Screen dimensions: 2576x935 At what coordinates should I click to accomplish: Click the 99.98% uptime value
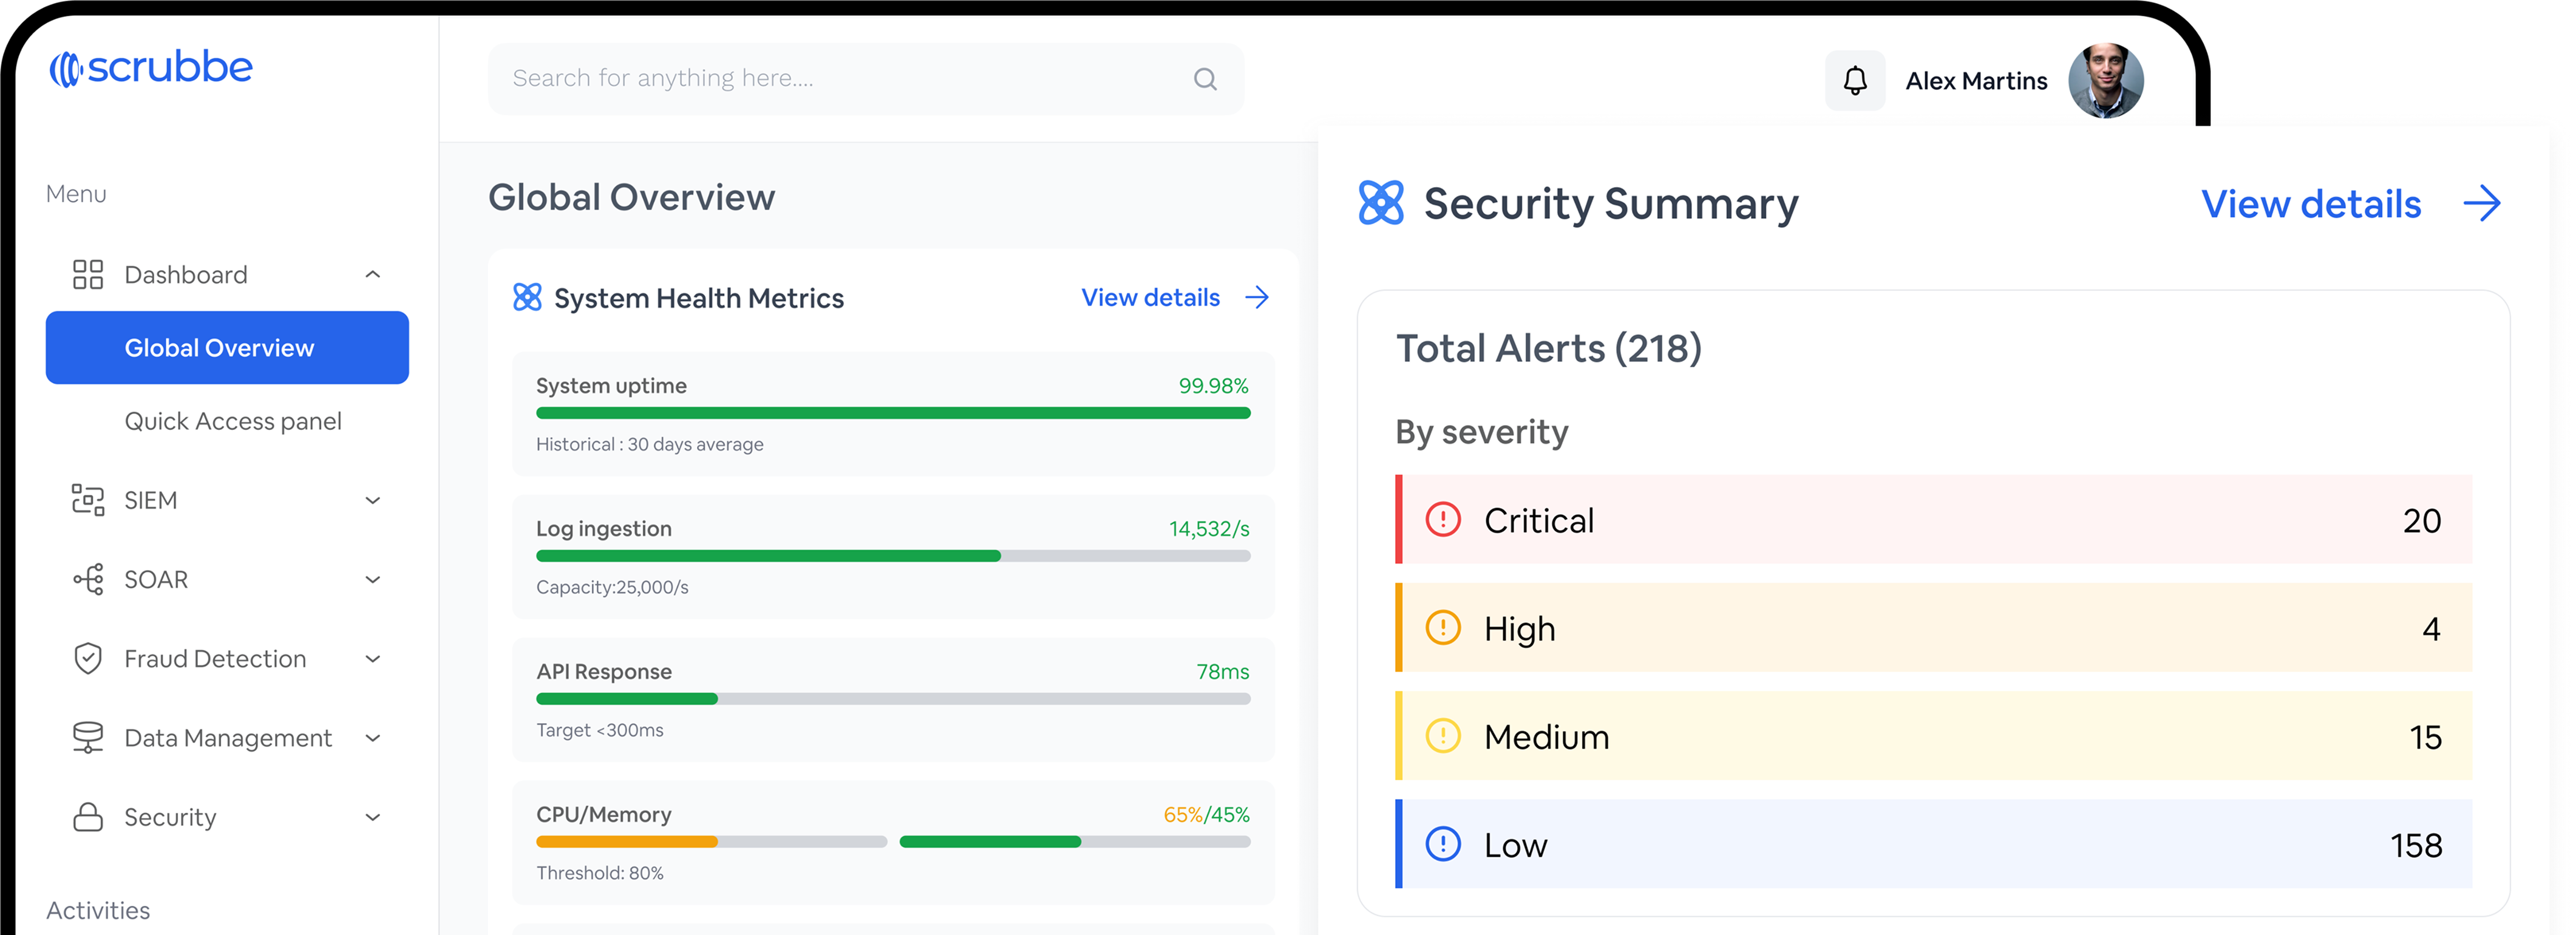tap(1213, 385)
